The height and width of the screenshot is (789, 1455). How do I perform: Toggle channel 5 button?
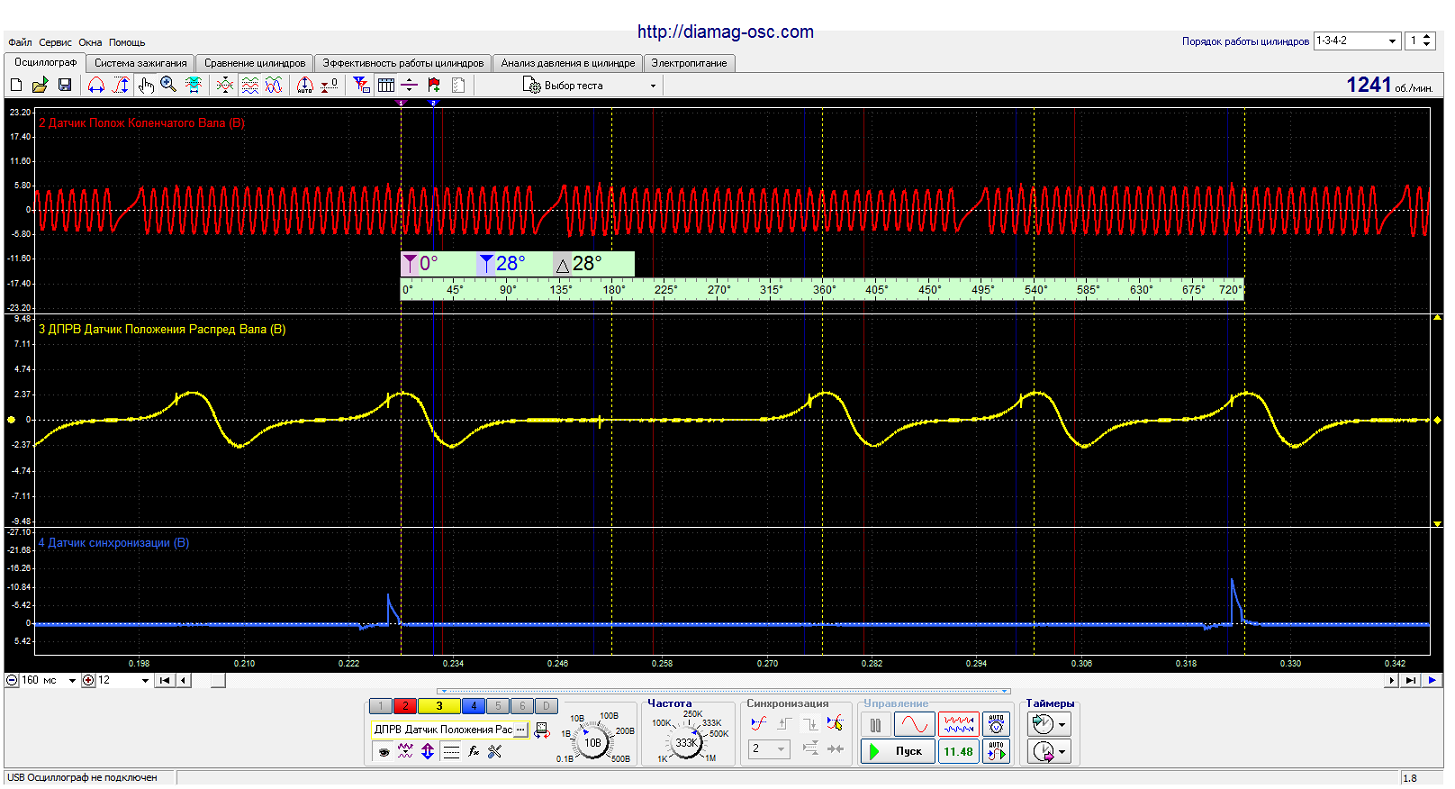497,706
